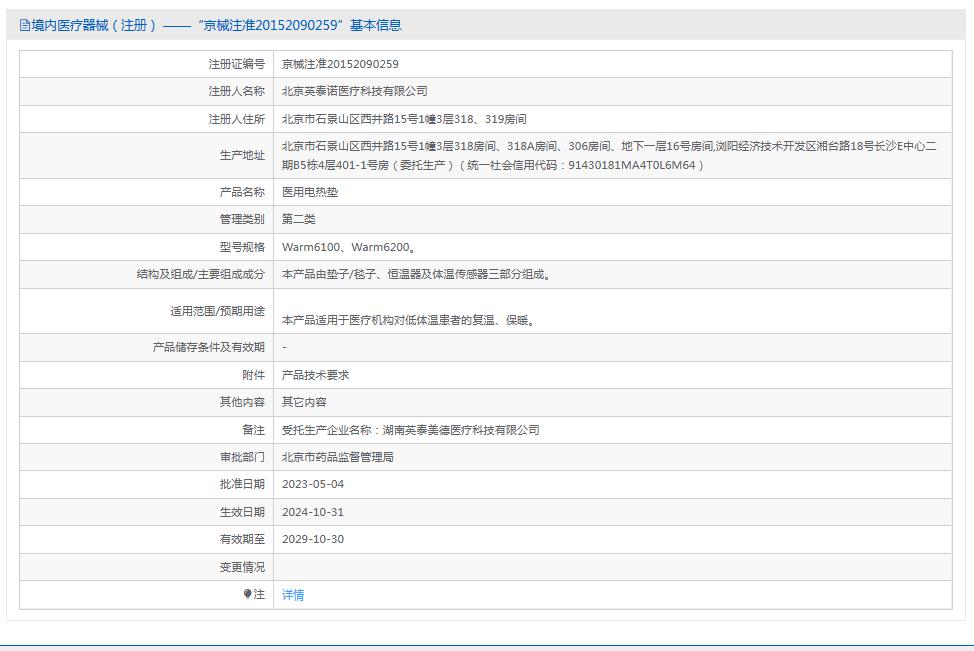Click the document icon before 境内医疗器械
The width and height of the screenshot is (974, 651).
point(24,25)
